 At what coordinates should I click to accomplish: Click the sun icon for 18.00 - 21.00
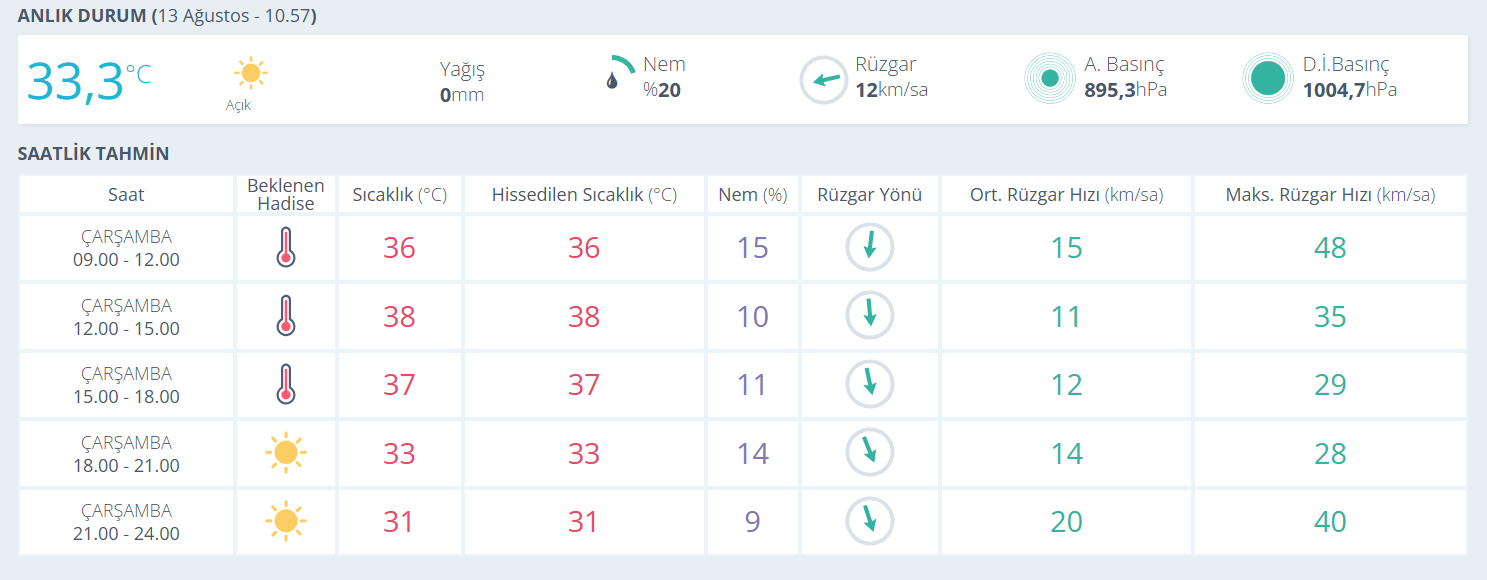pyautogui.click(x=286, y=454)
